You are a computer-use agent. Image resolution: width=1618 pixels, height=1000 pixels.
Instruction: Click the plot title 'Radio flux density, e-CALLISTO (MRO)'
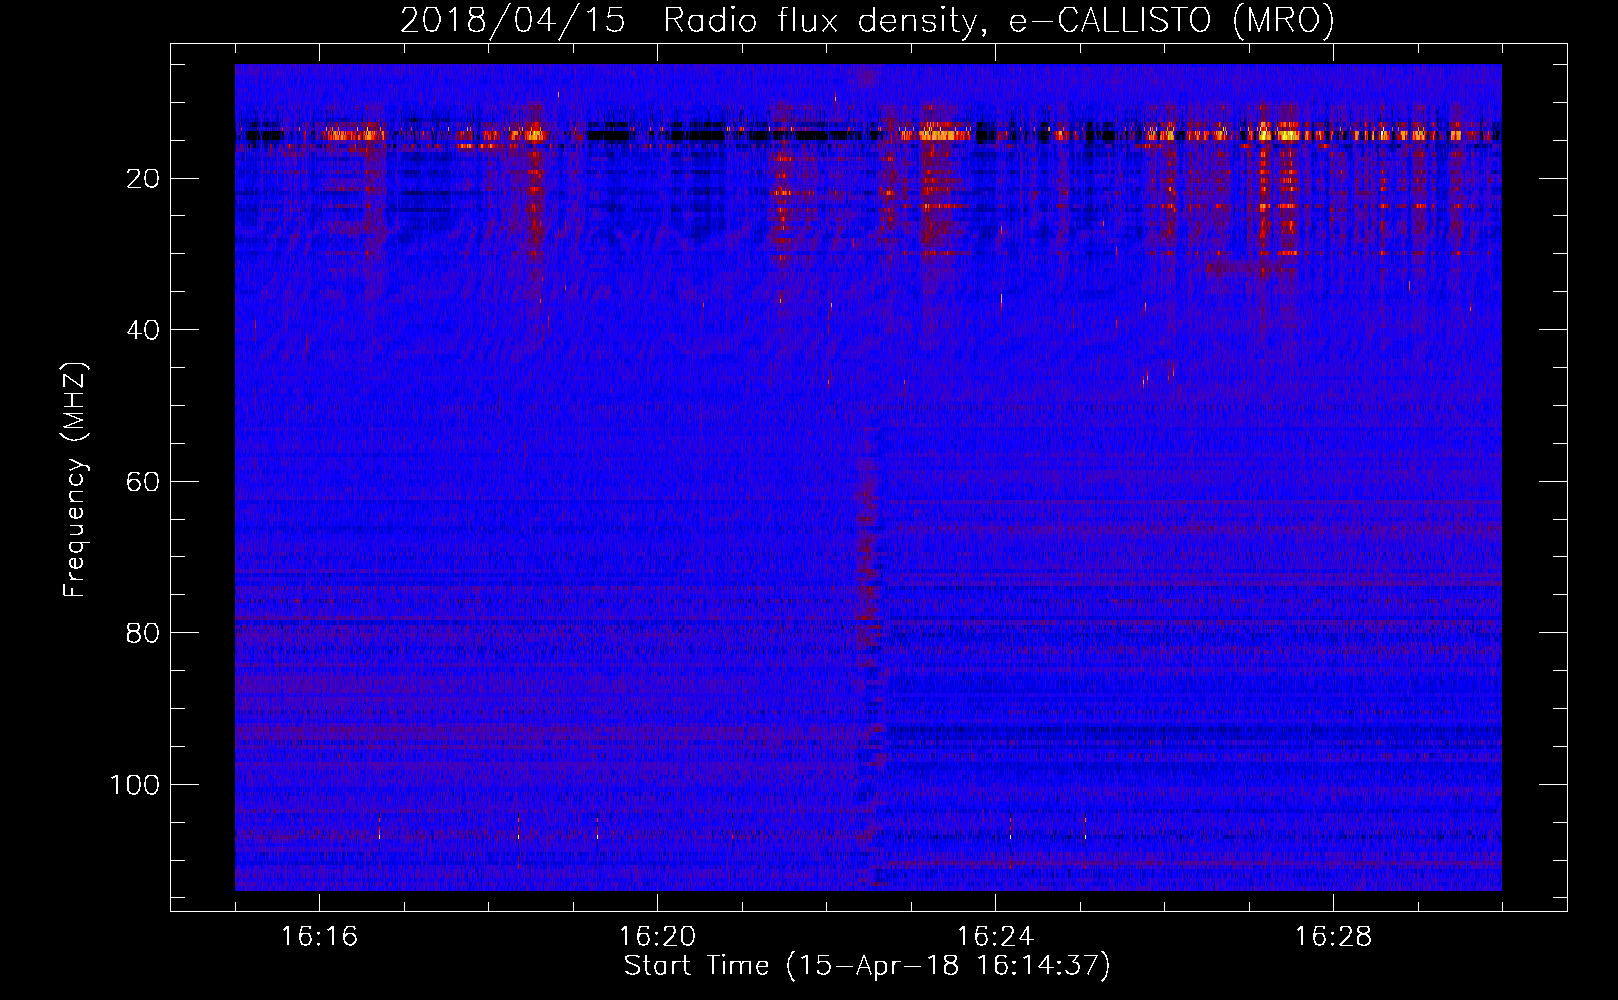(998, 21)
